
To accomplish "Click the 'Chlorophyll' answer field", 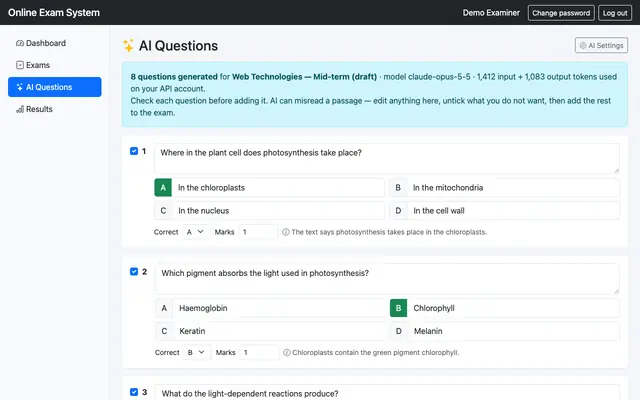I will pyautogui.click(x=513, y=308).
